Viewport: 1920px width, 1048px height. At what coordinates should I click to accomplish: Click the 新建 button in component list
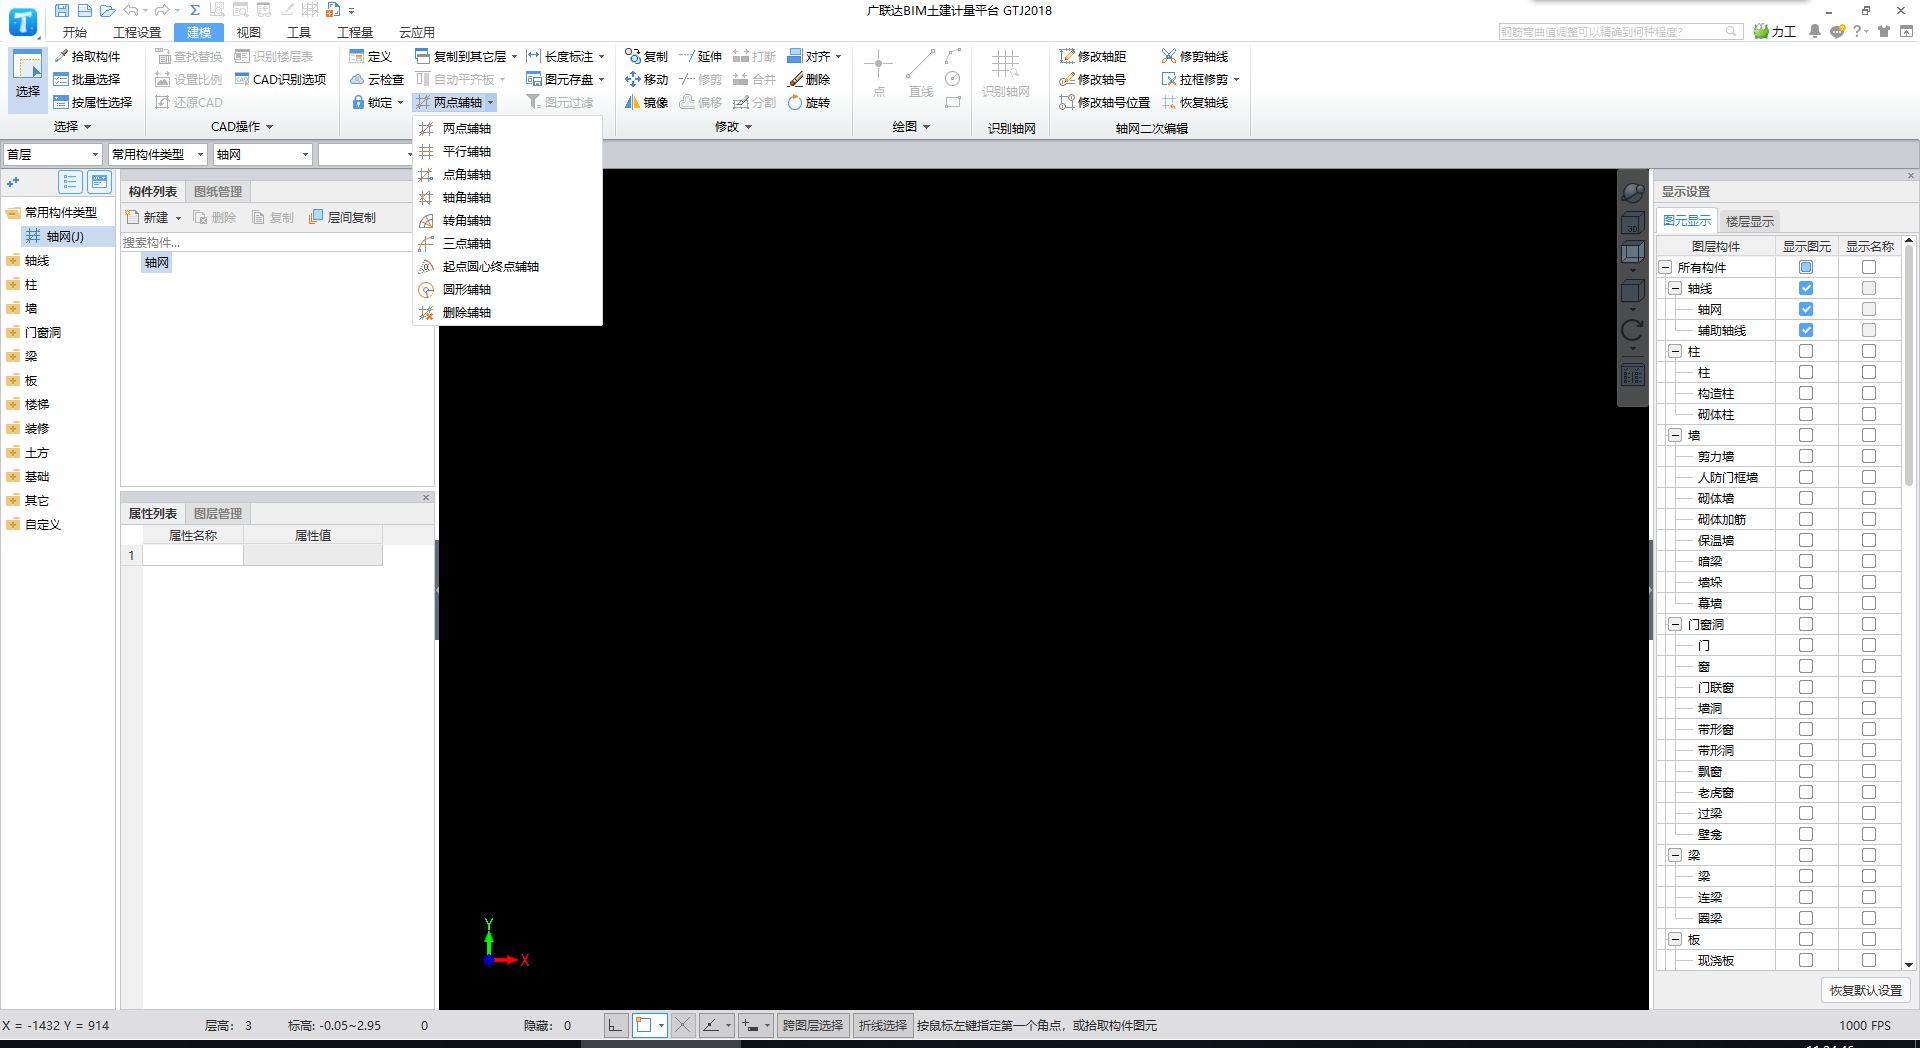(148, 217)
